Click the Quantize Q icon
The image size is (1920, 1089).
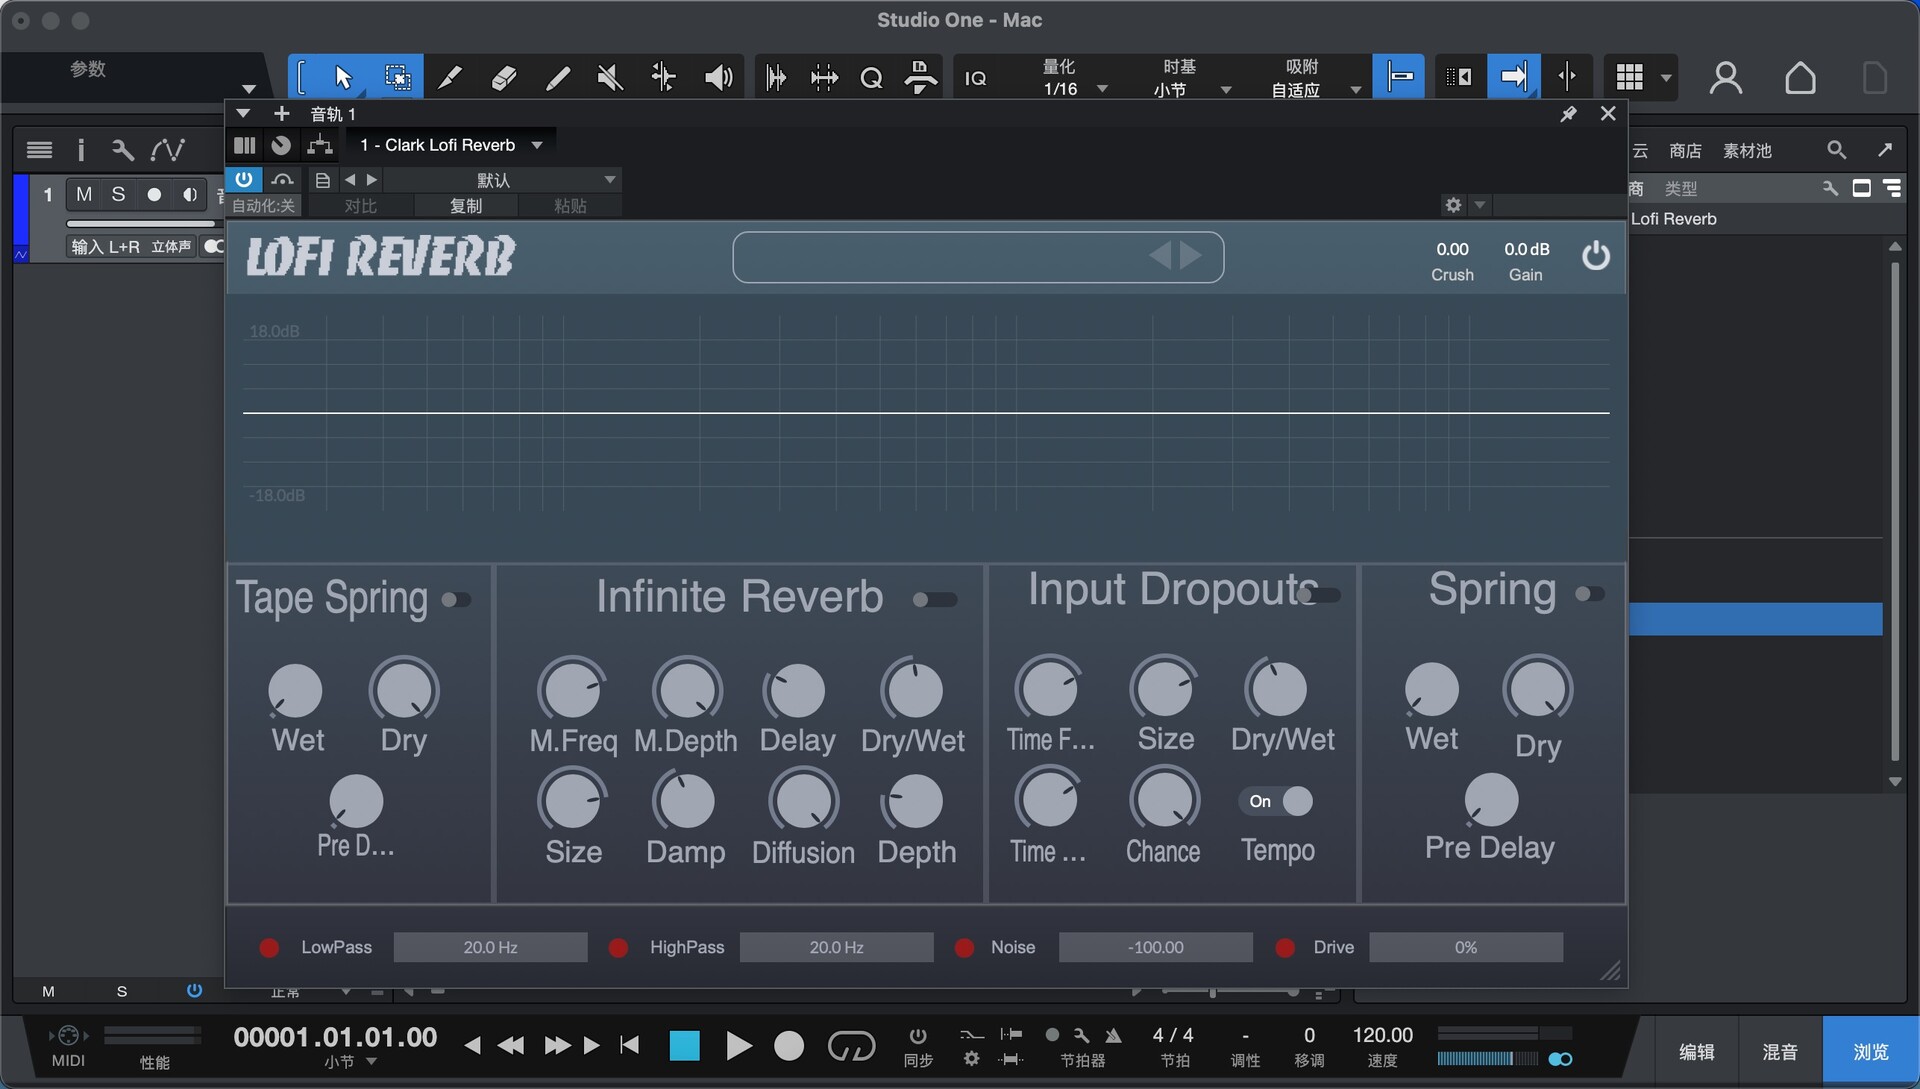point(871,77)
